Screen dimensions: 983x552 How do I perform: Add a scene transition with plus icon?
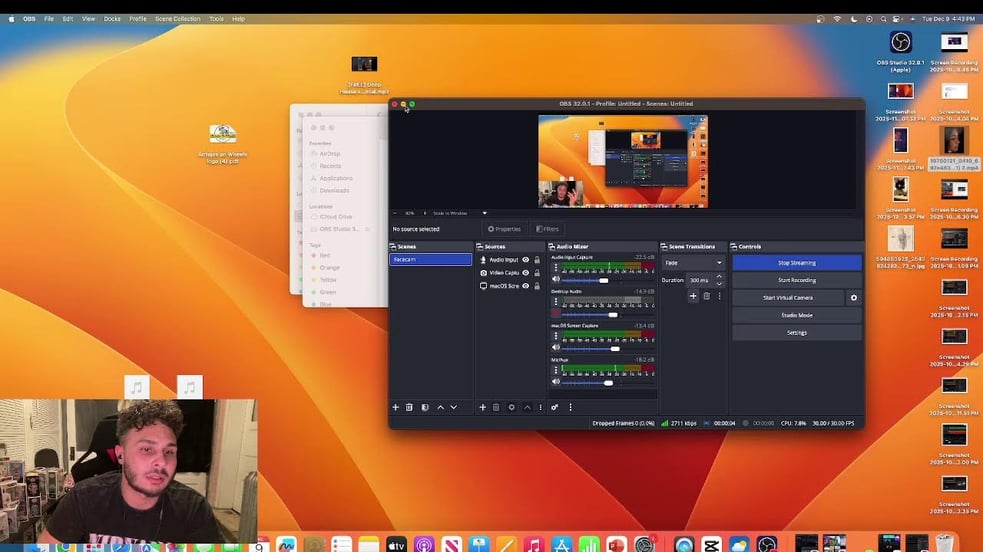[693, 296]
